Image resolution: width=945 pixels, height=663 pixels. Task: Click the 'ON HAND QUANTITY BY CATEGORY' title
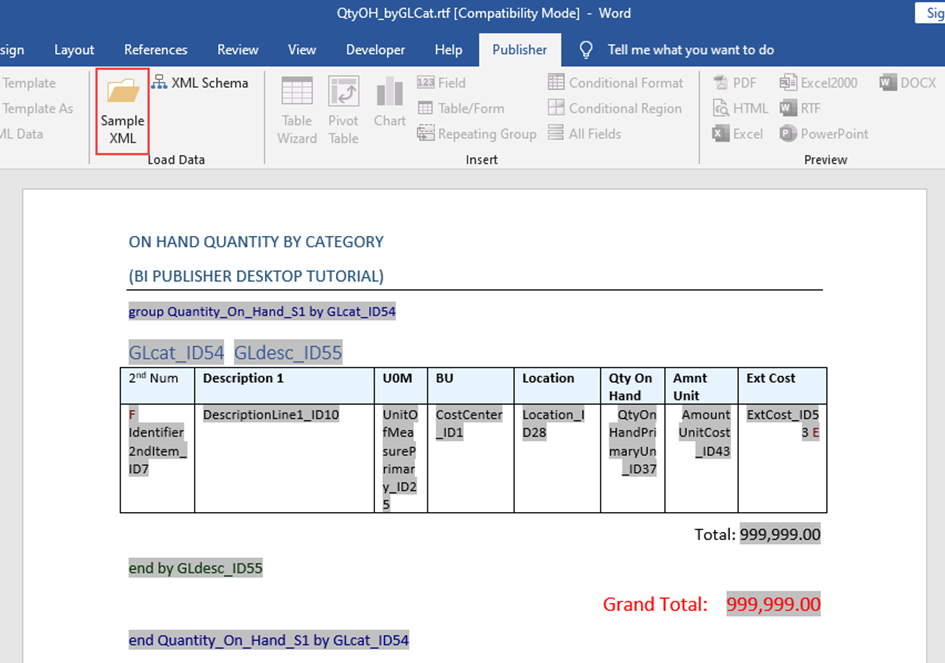click(256, 242)
